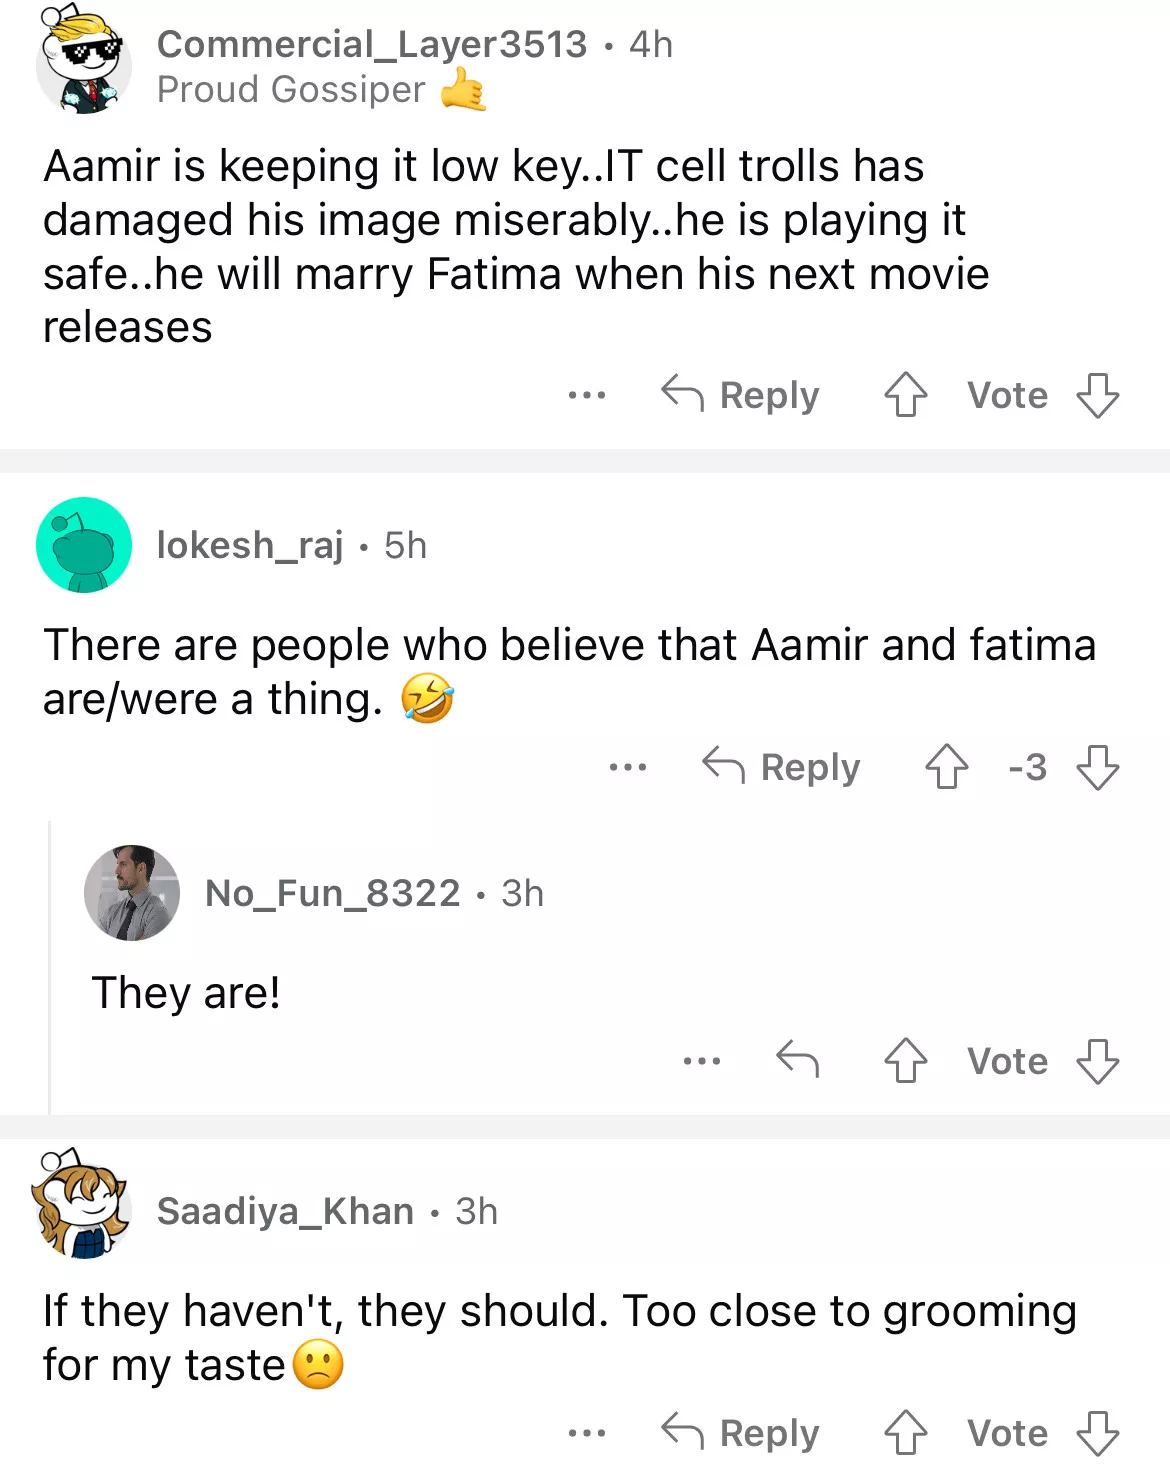Open more options for Saadiya_Khan's comment
Image resolution: width=1170 pixels, height=1480 pixels.
pyautogui.click(x=586, y=1433)
